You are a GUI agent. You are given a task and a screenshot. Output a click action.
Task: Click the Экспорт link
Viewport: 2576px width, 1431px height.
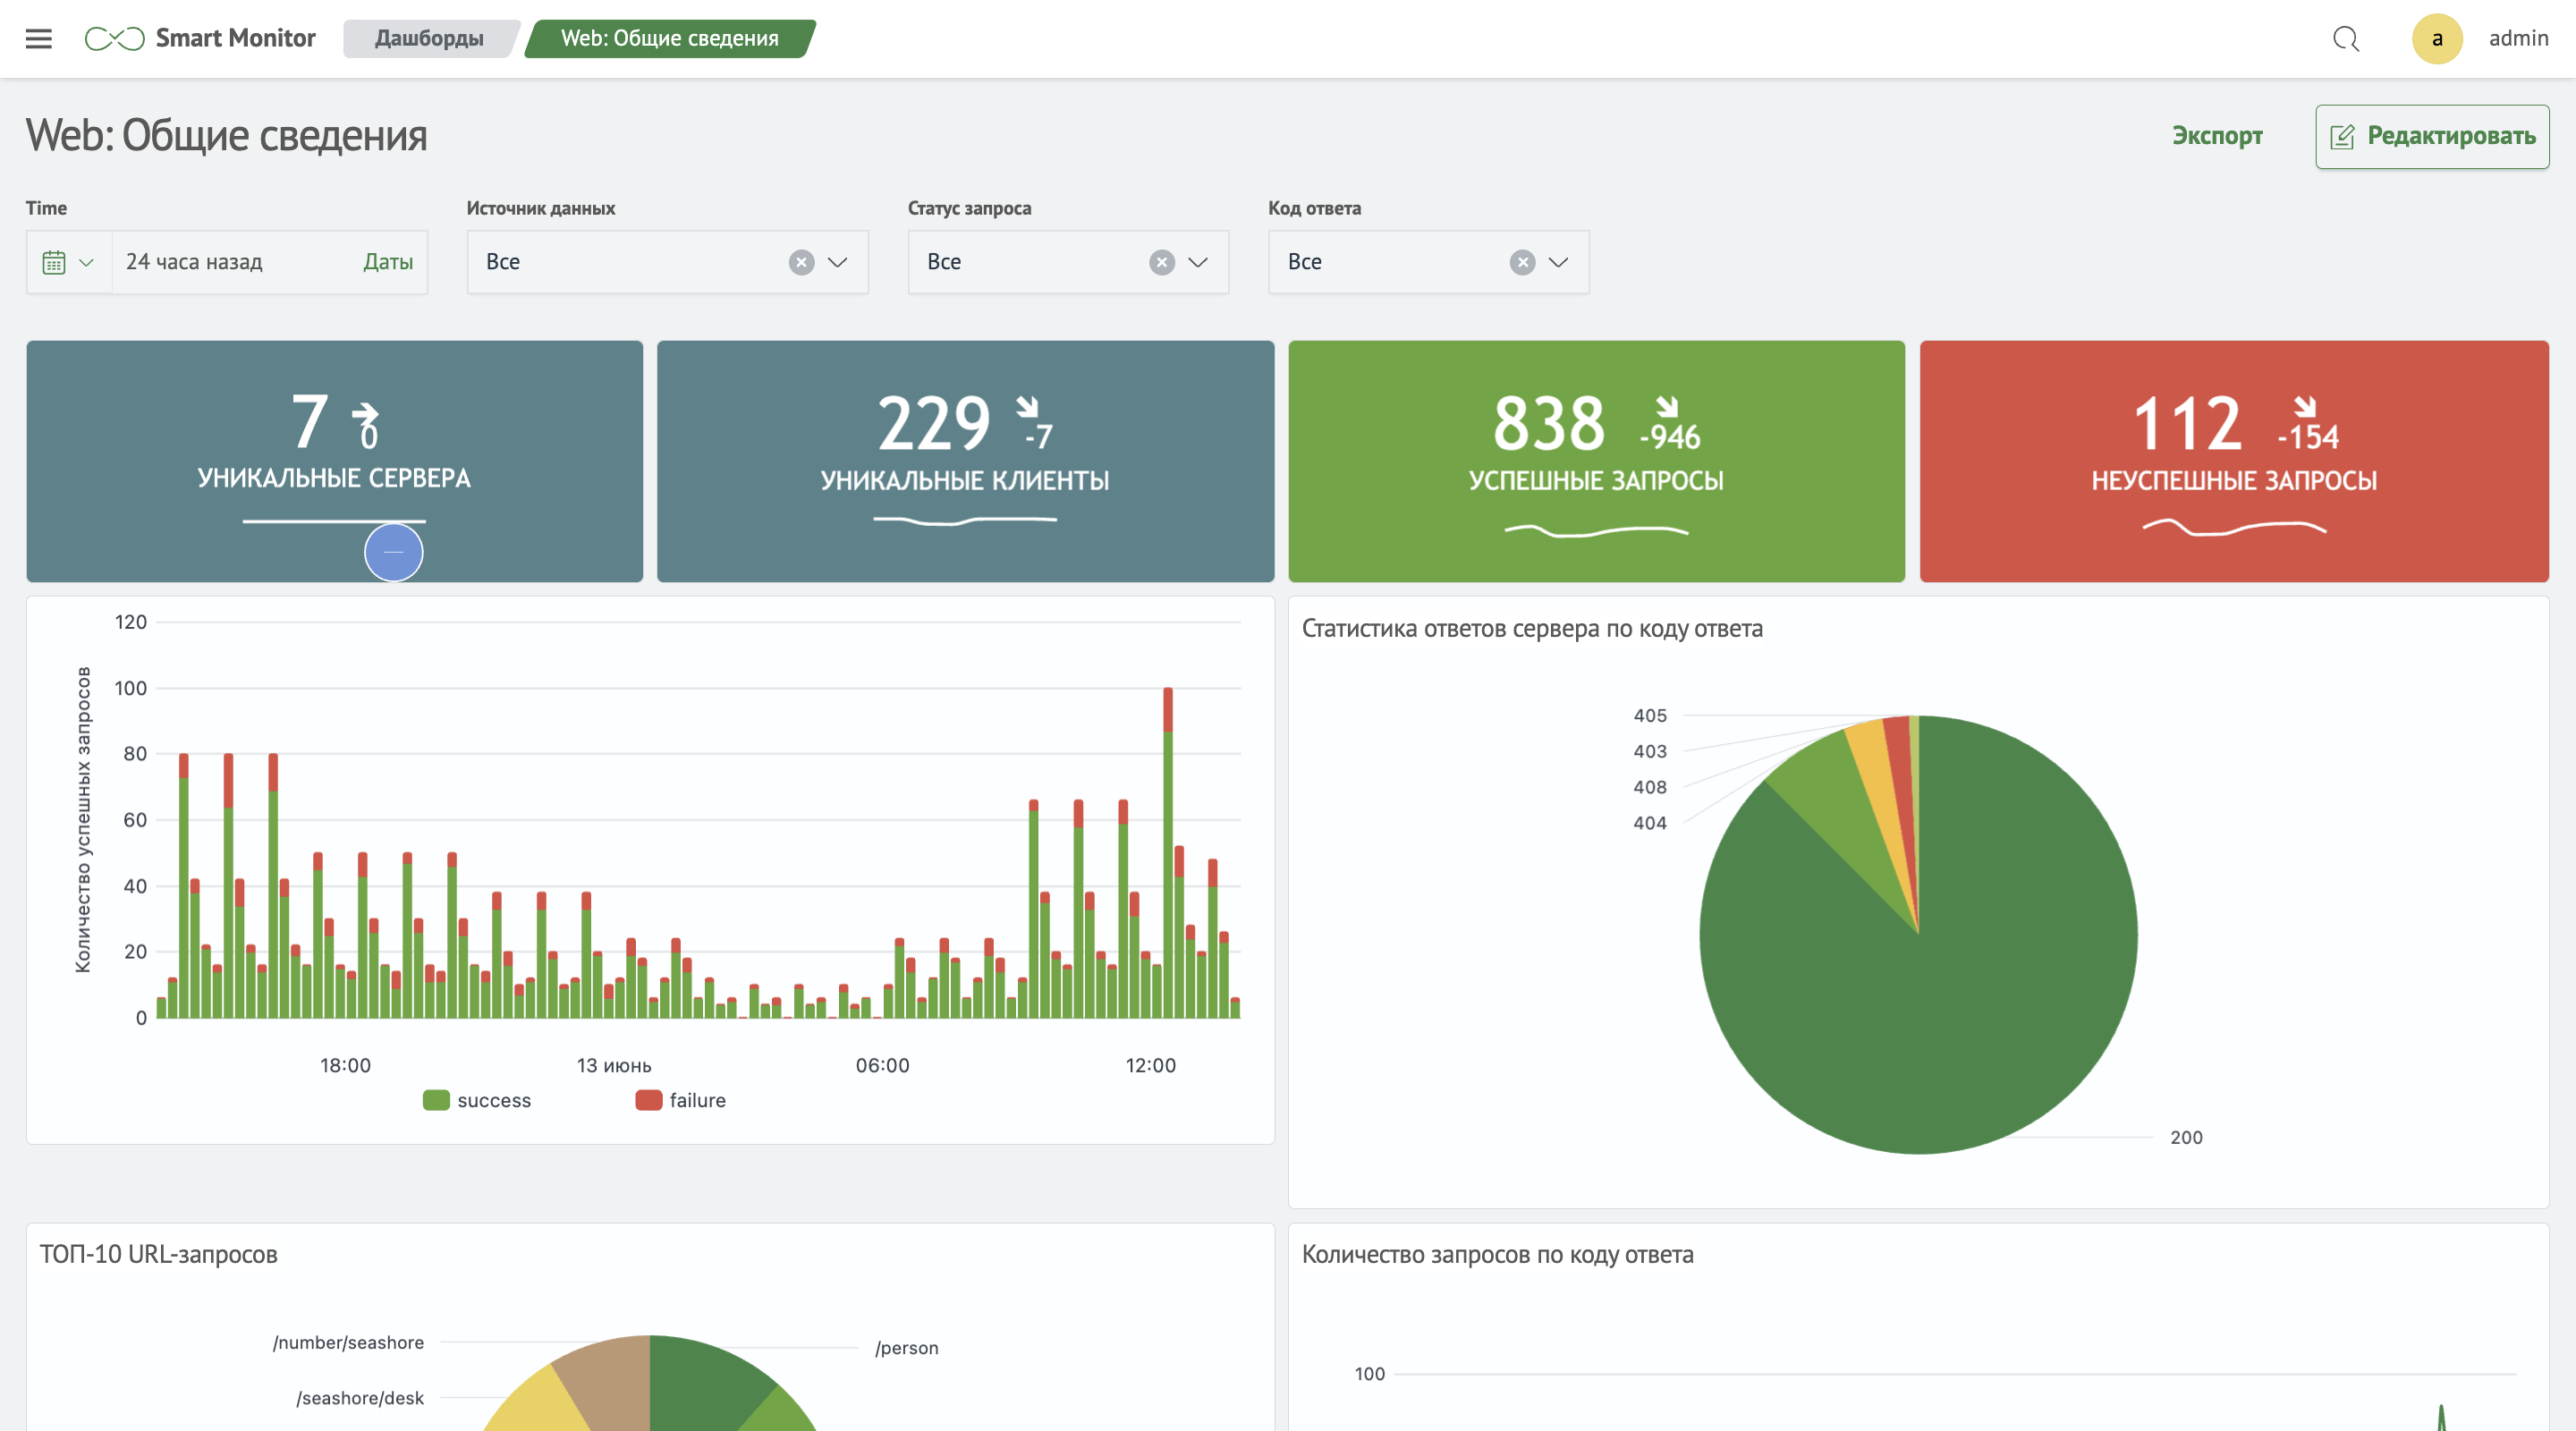2216,136
